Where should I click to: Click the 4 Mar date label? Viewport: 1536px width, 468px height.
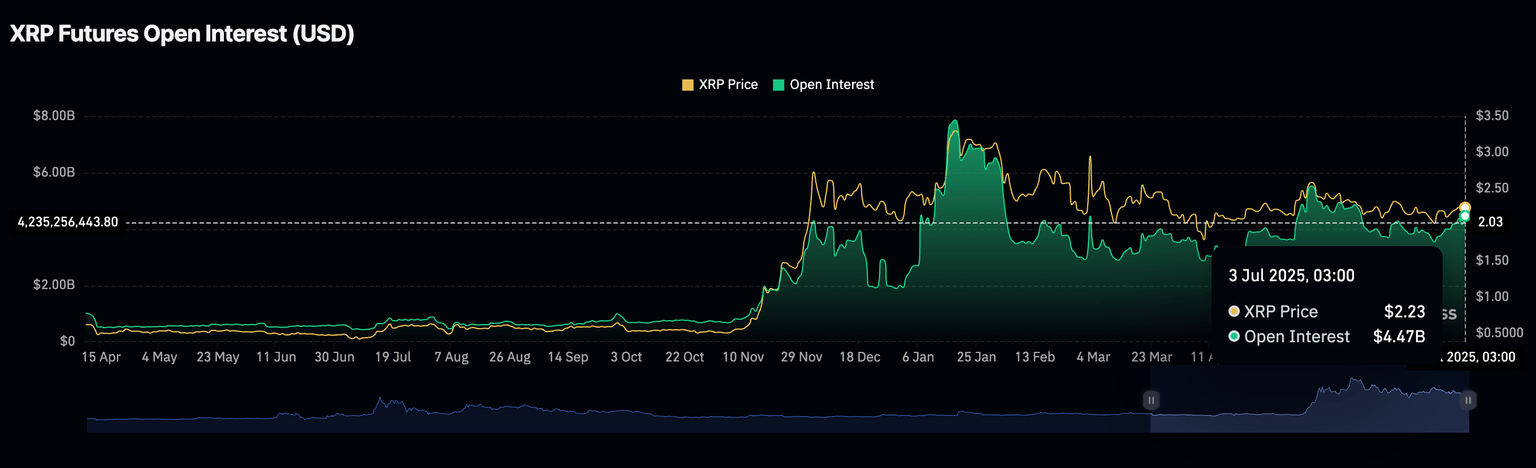pos(1092,357)
